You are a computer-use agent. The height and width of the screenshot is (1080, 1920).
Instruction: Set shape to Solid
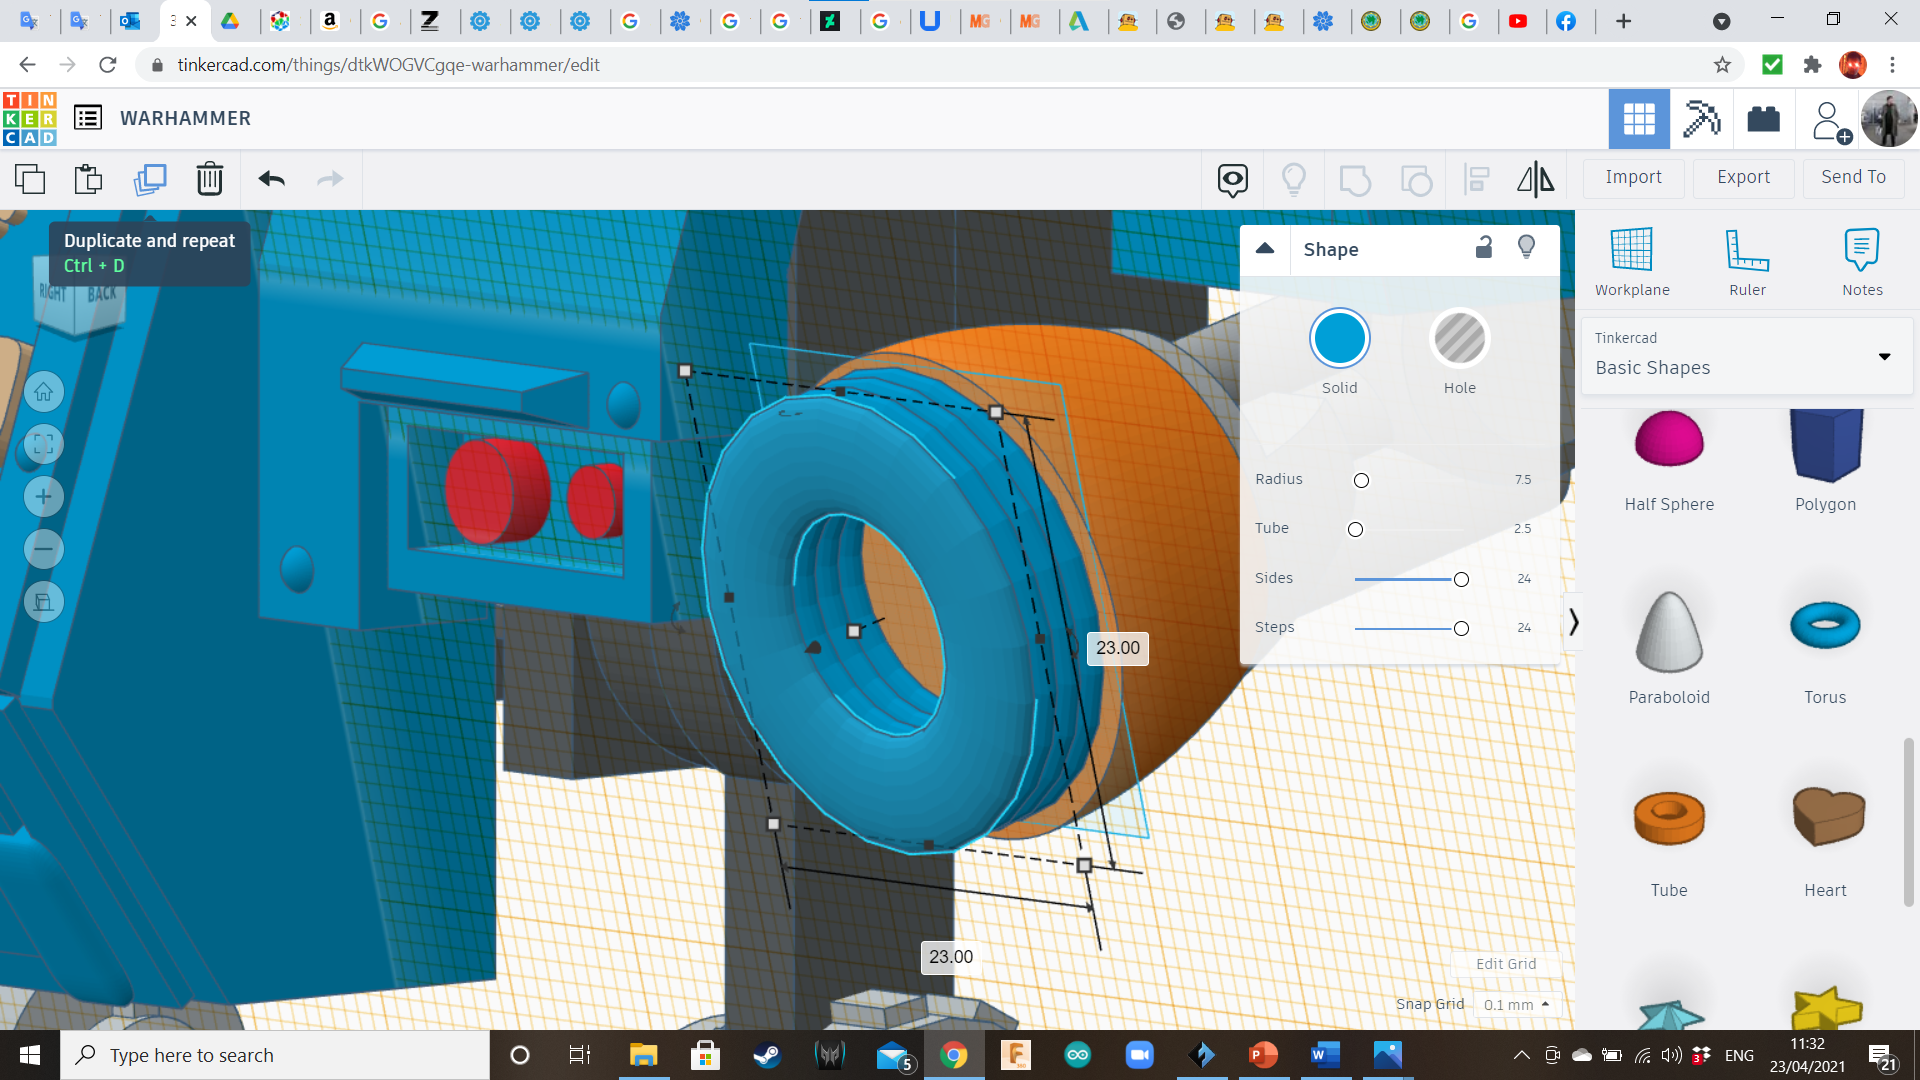tap(1339, 339)
